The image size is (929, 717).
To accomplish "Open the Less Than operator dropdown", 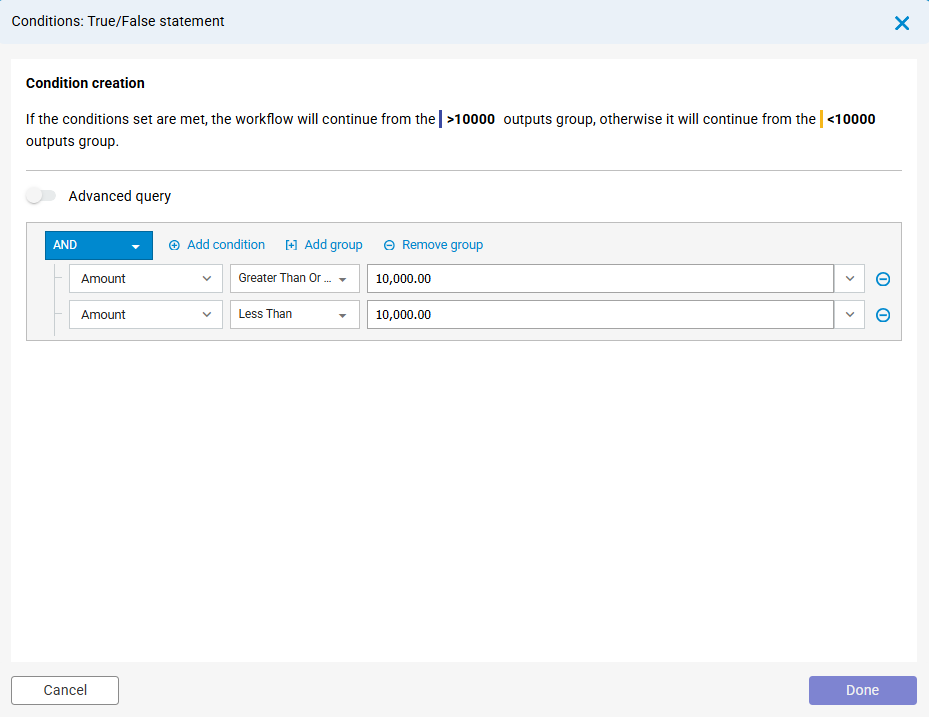I will (x=294, y=314).
